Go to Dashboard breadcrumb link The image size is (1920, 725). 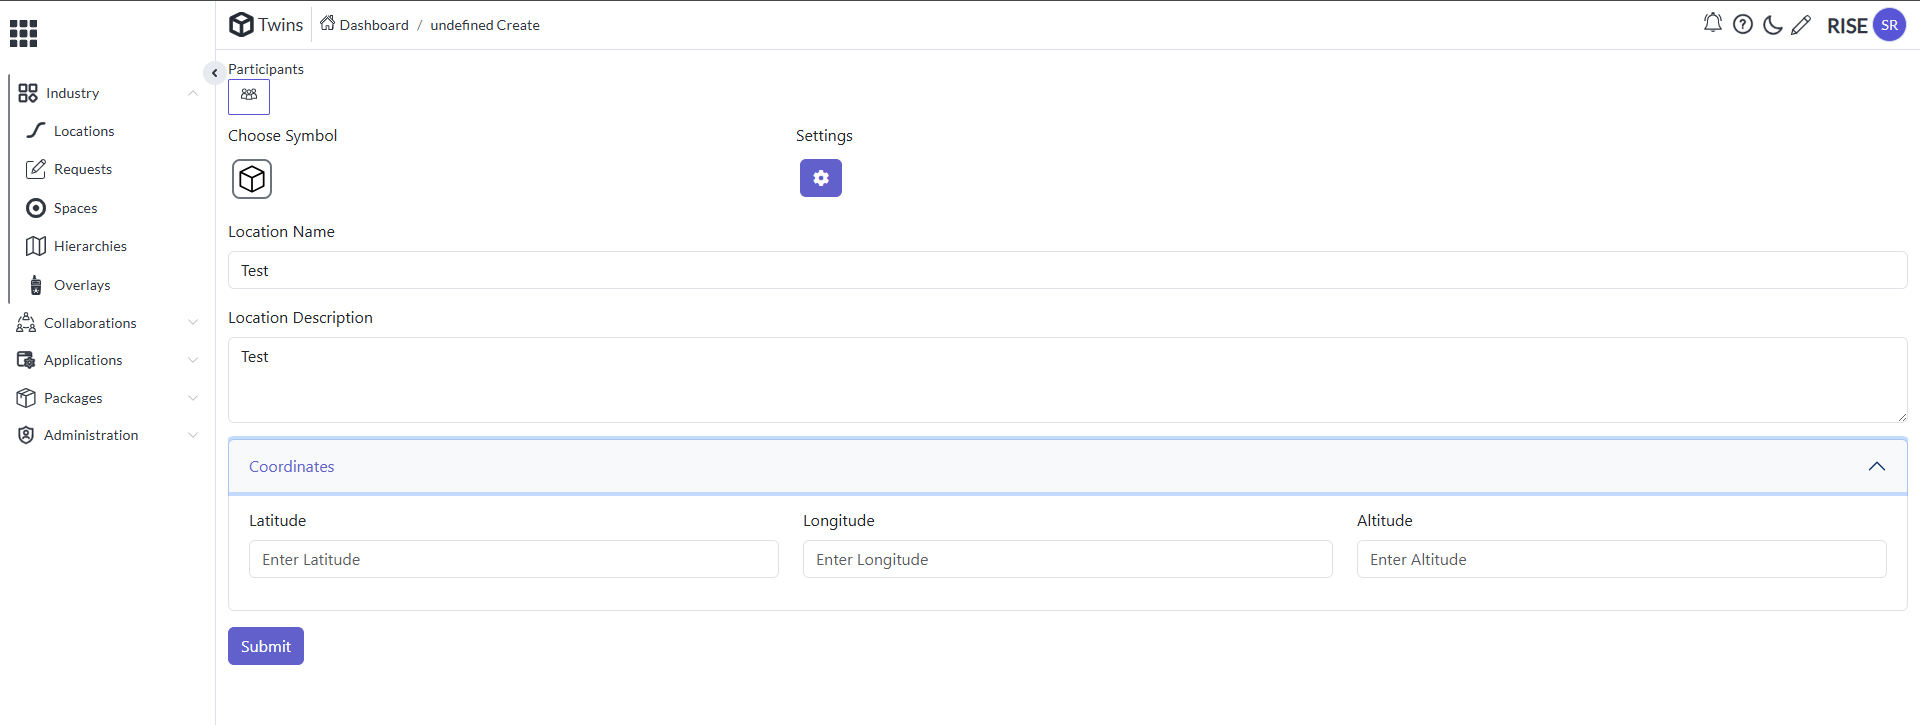tap(374, 25)
